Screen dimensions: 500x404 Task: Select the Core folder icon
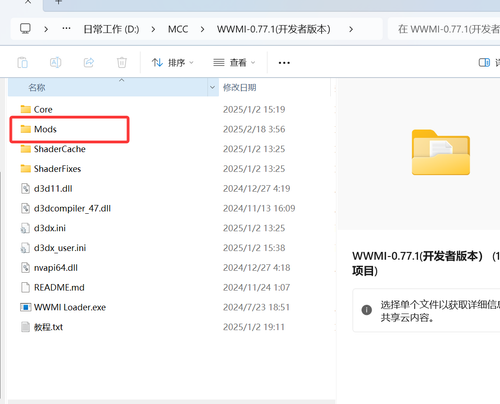(26, 109)
